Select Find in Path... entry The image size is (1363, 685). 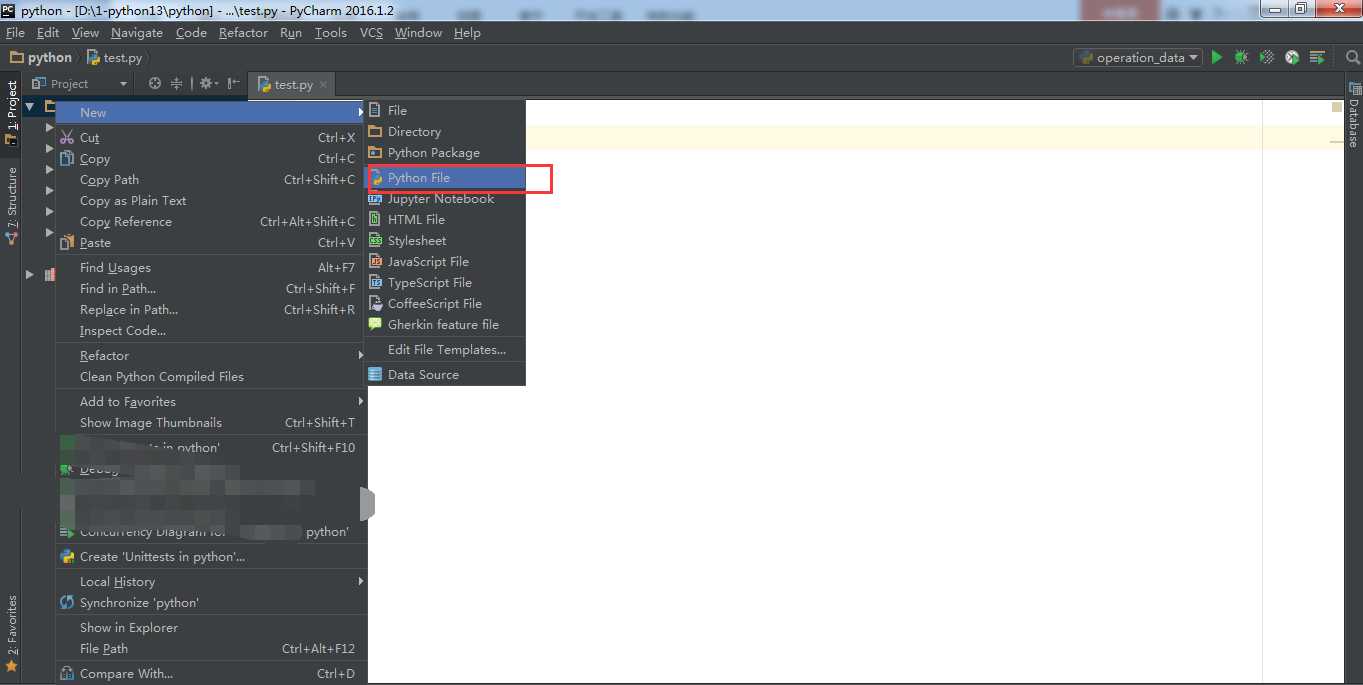click(211, 288)
